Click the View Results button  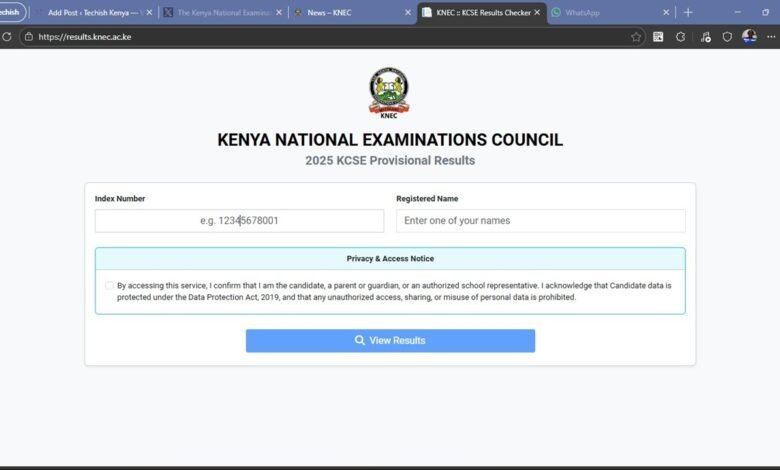coord(390,341)
